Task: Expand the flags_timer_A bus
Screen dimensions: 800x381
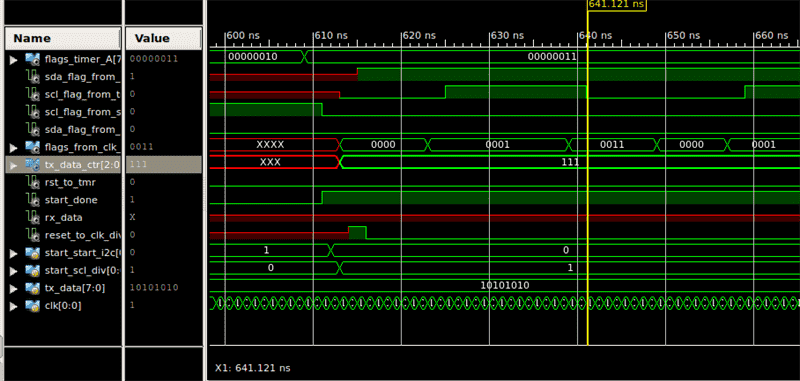Action: pos(14,60)
